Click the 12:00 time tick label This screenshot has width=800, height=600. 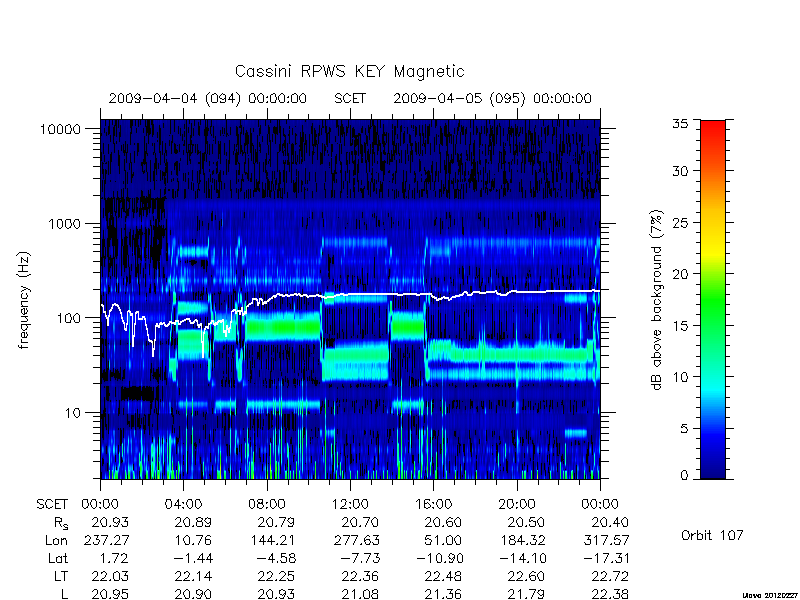(350, 505)
